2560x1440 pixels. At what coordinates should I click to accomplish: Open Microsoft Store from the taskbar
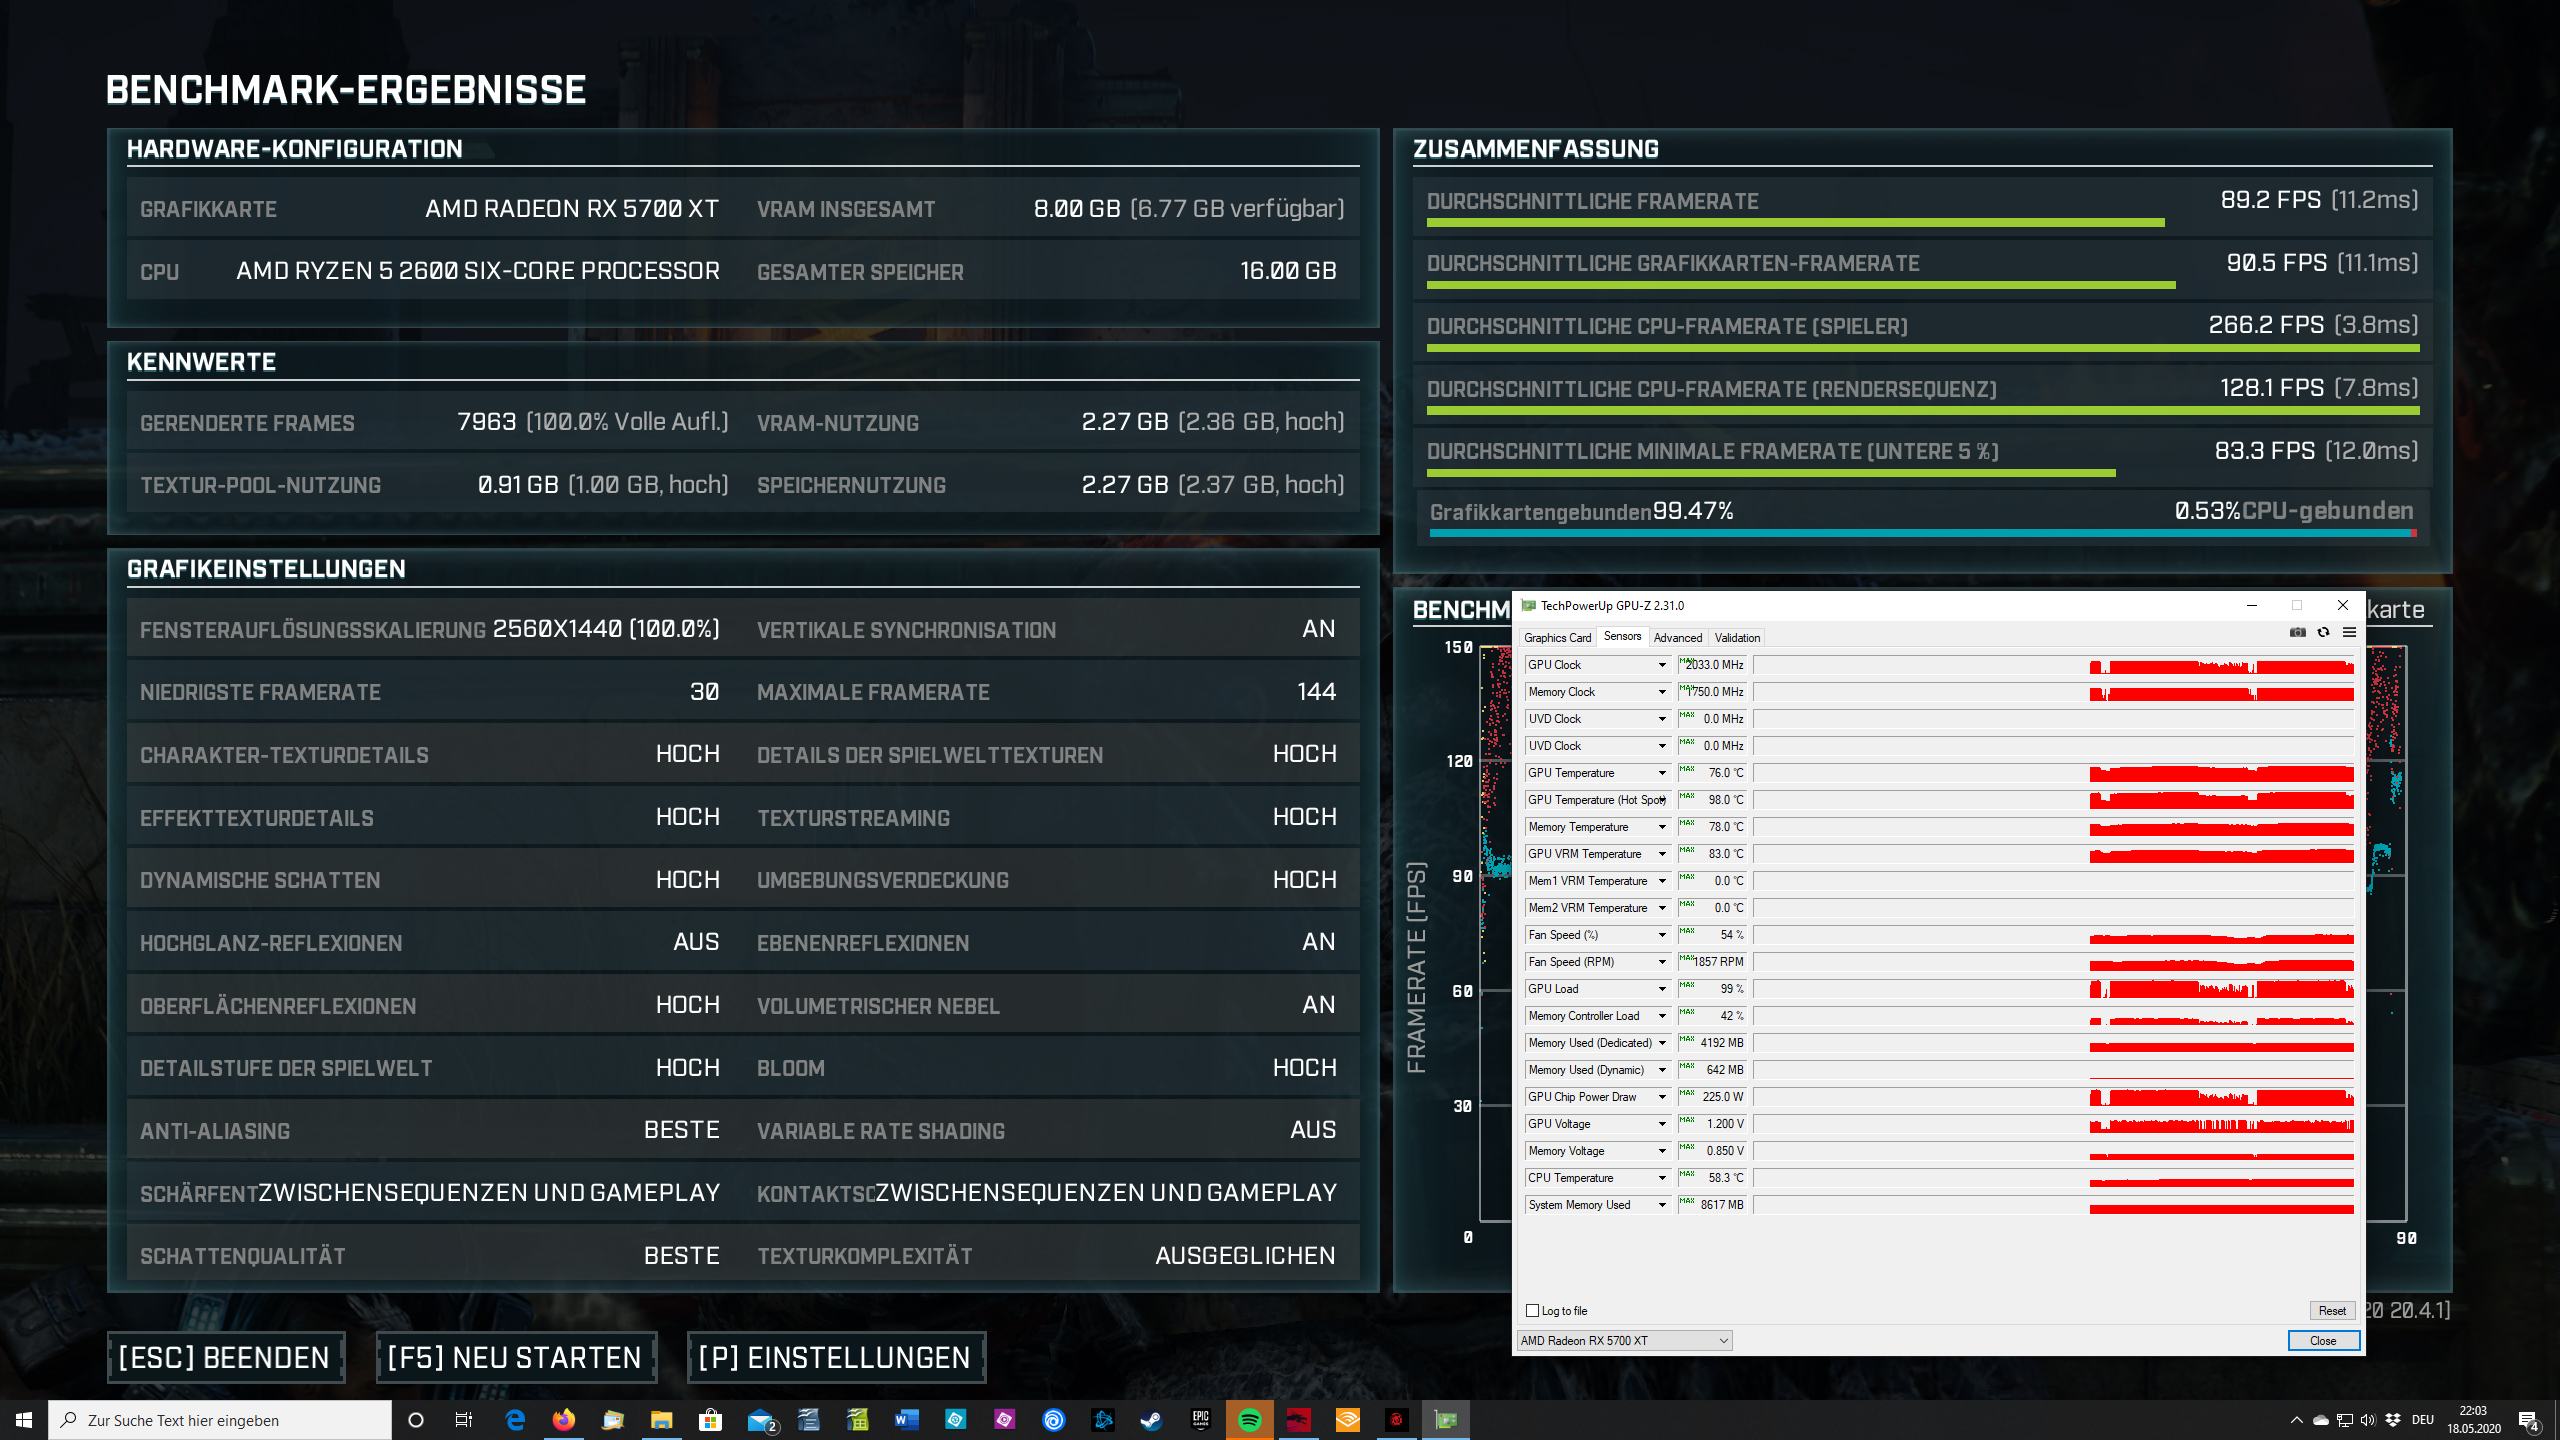coord(711,1420)
